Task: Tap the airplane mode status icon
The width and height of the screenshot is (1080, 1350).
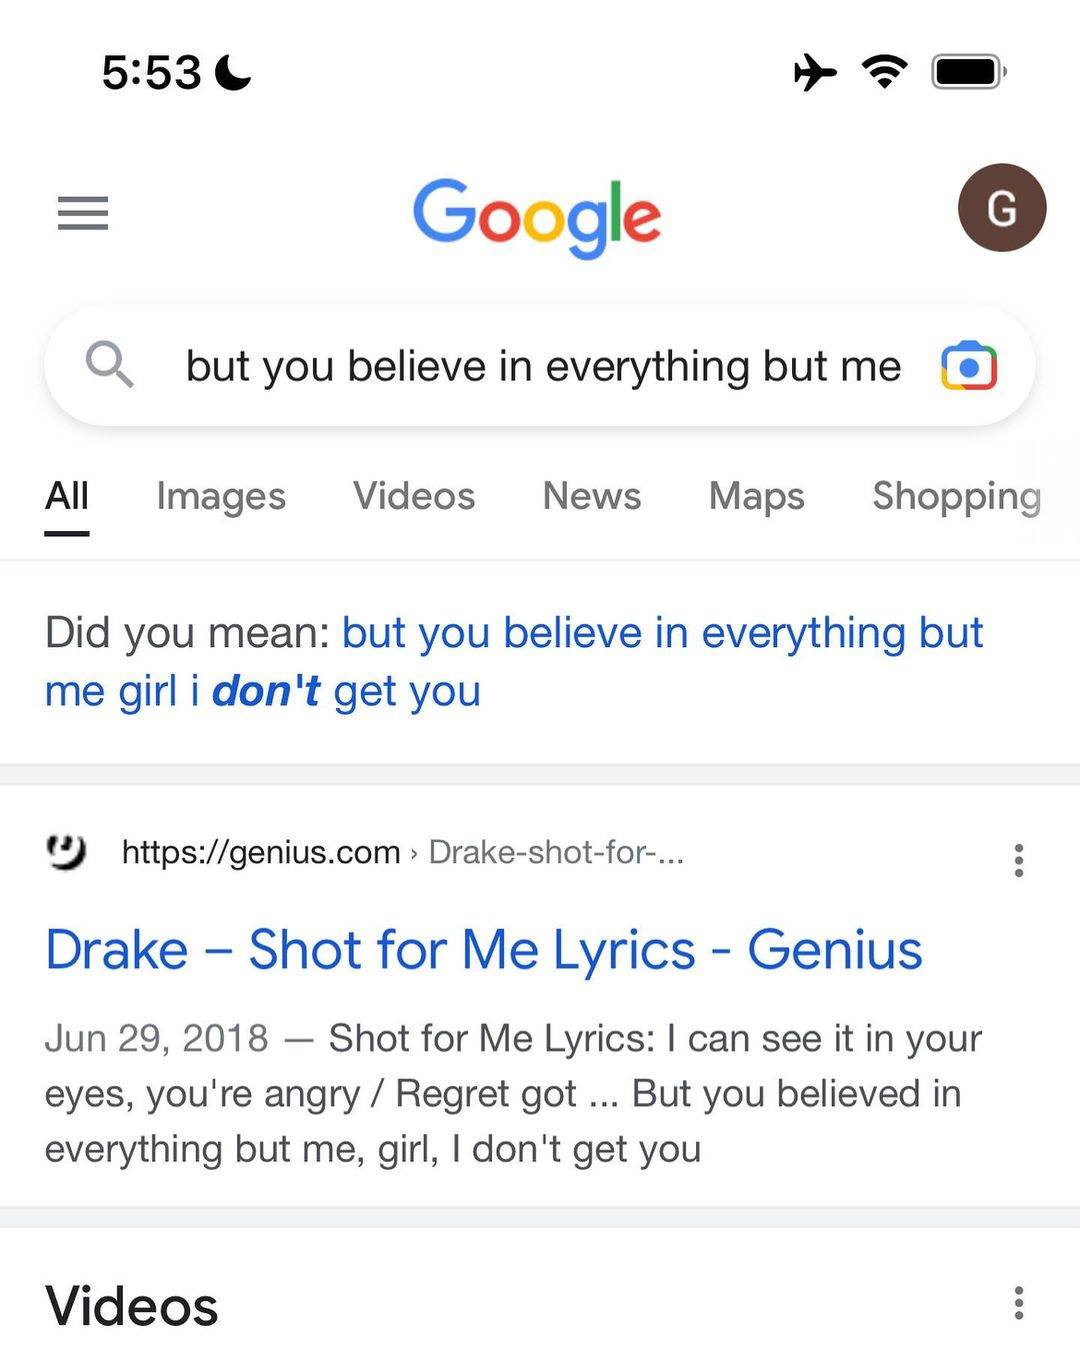Action: pyautogui.click(x=815, y=72)
